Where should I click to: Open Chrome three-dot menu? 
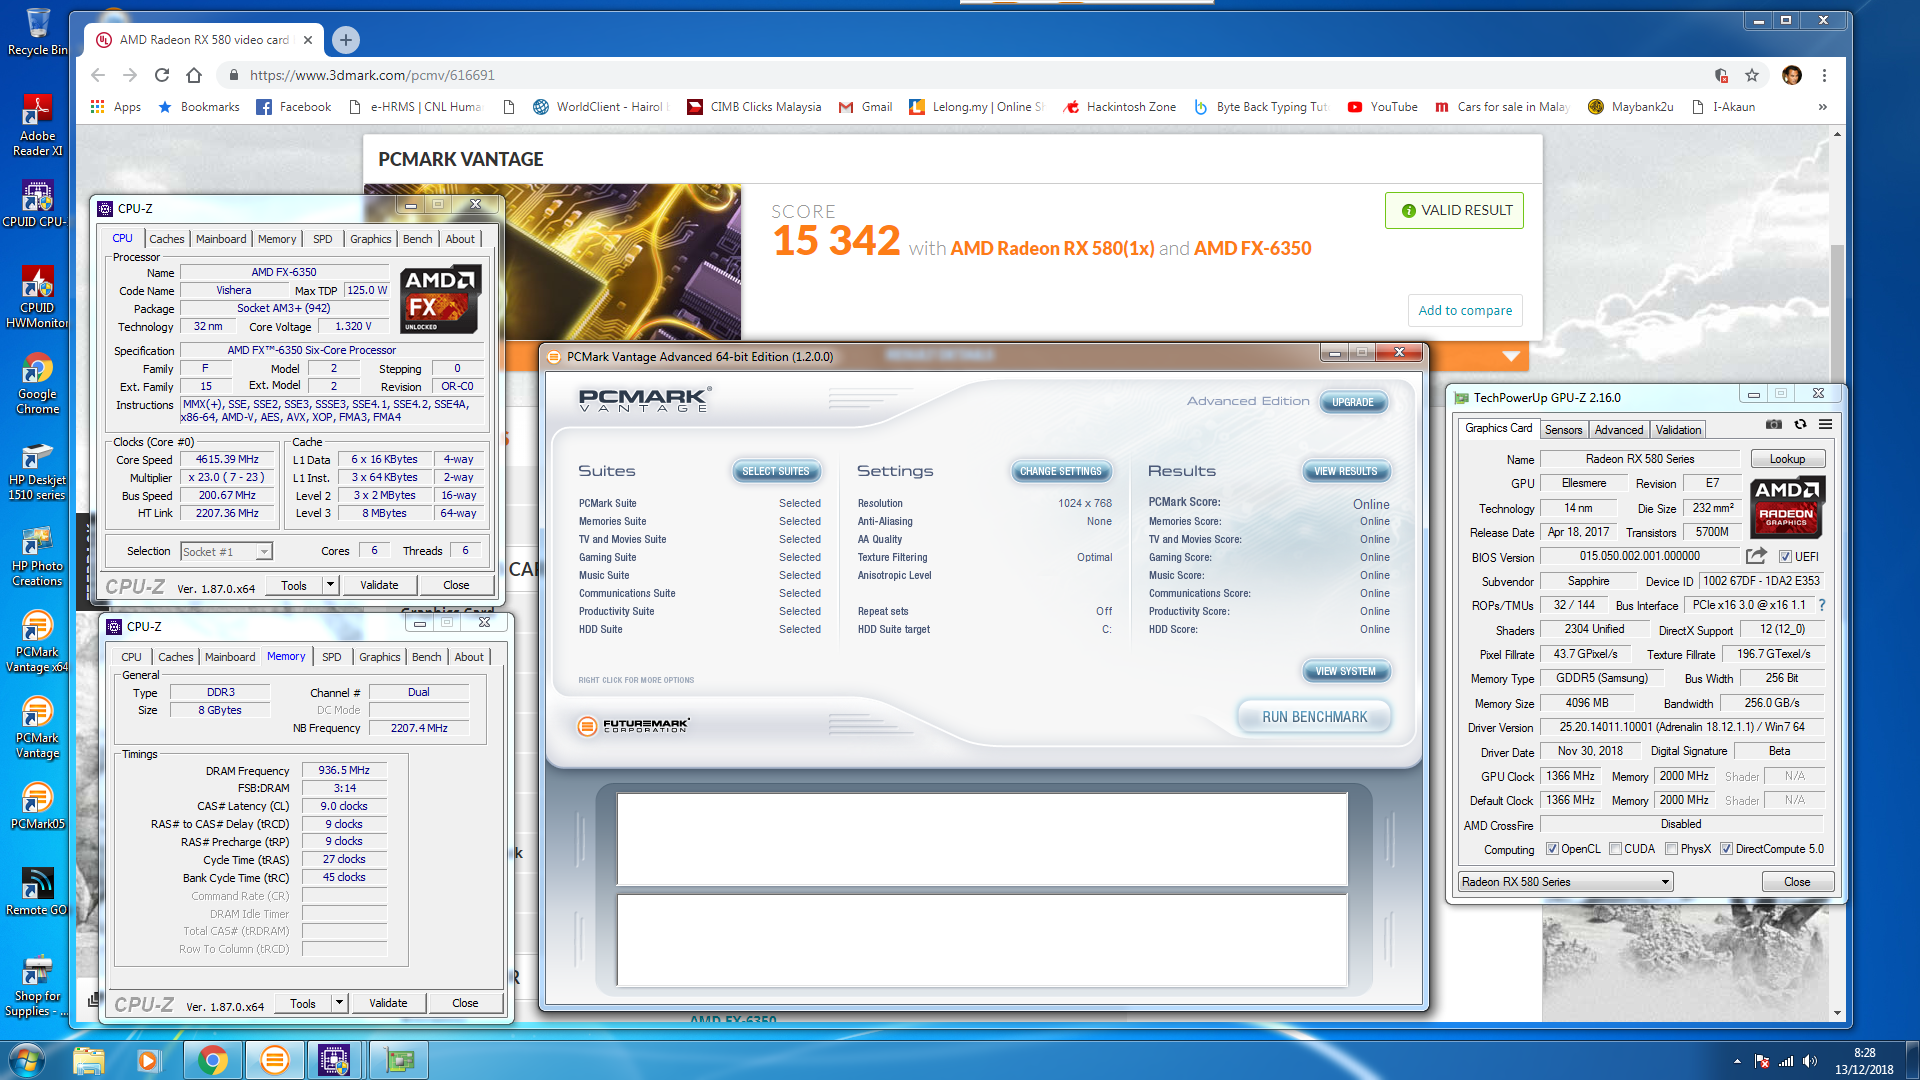[1824, 75]
